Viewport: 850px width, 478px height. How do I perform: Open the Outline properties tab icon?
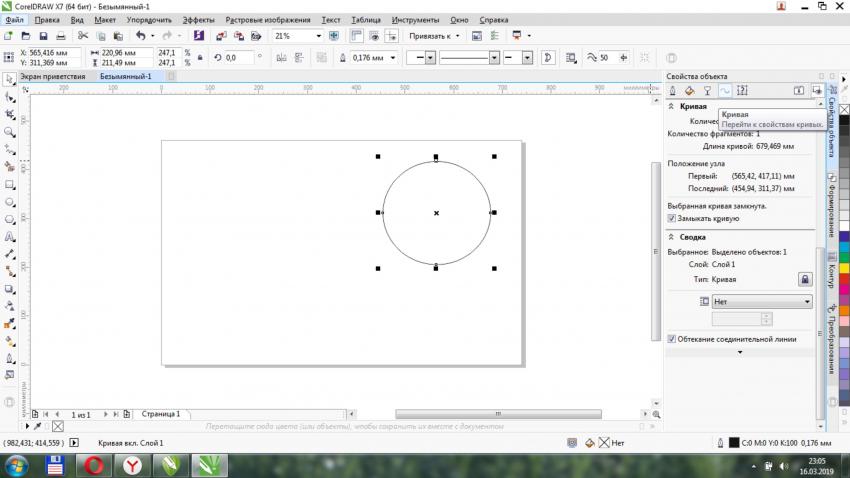pos(673,91)
